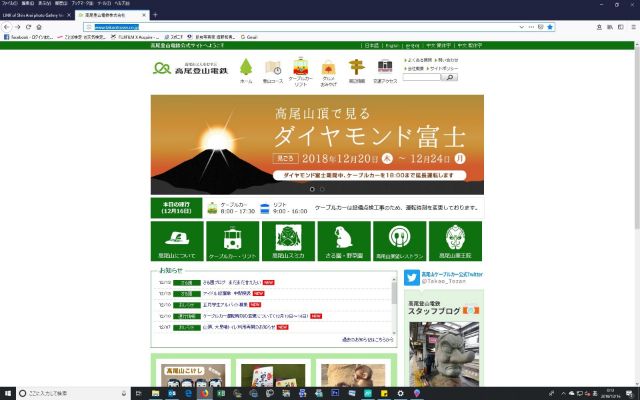Switch site language to English
640x400 pixels.
pyautogui.click(x=392, y=45)
